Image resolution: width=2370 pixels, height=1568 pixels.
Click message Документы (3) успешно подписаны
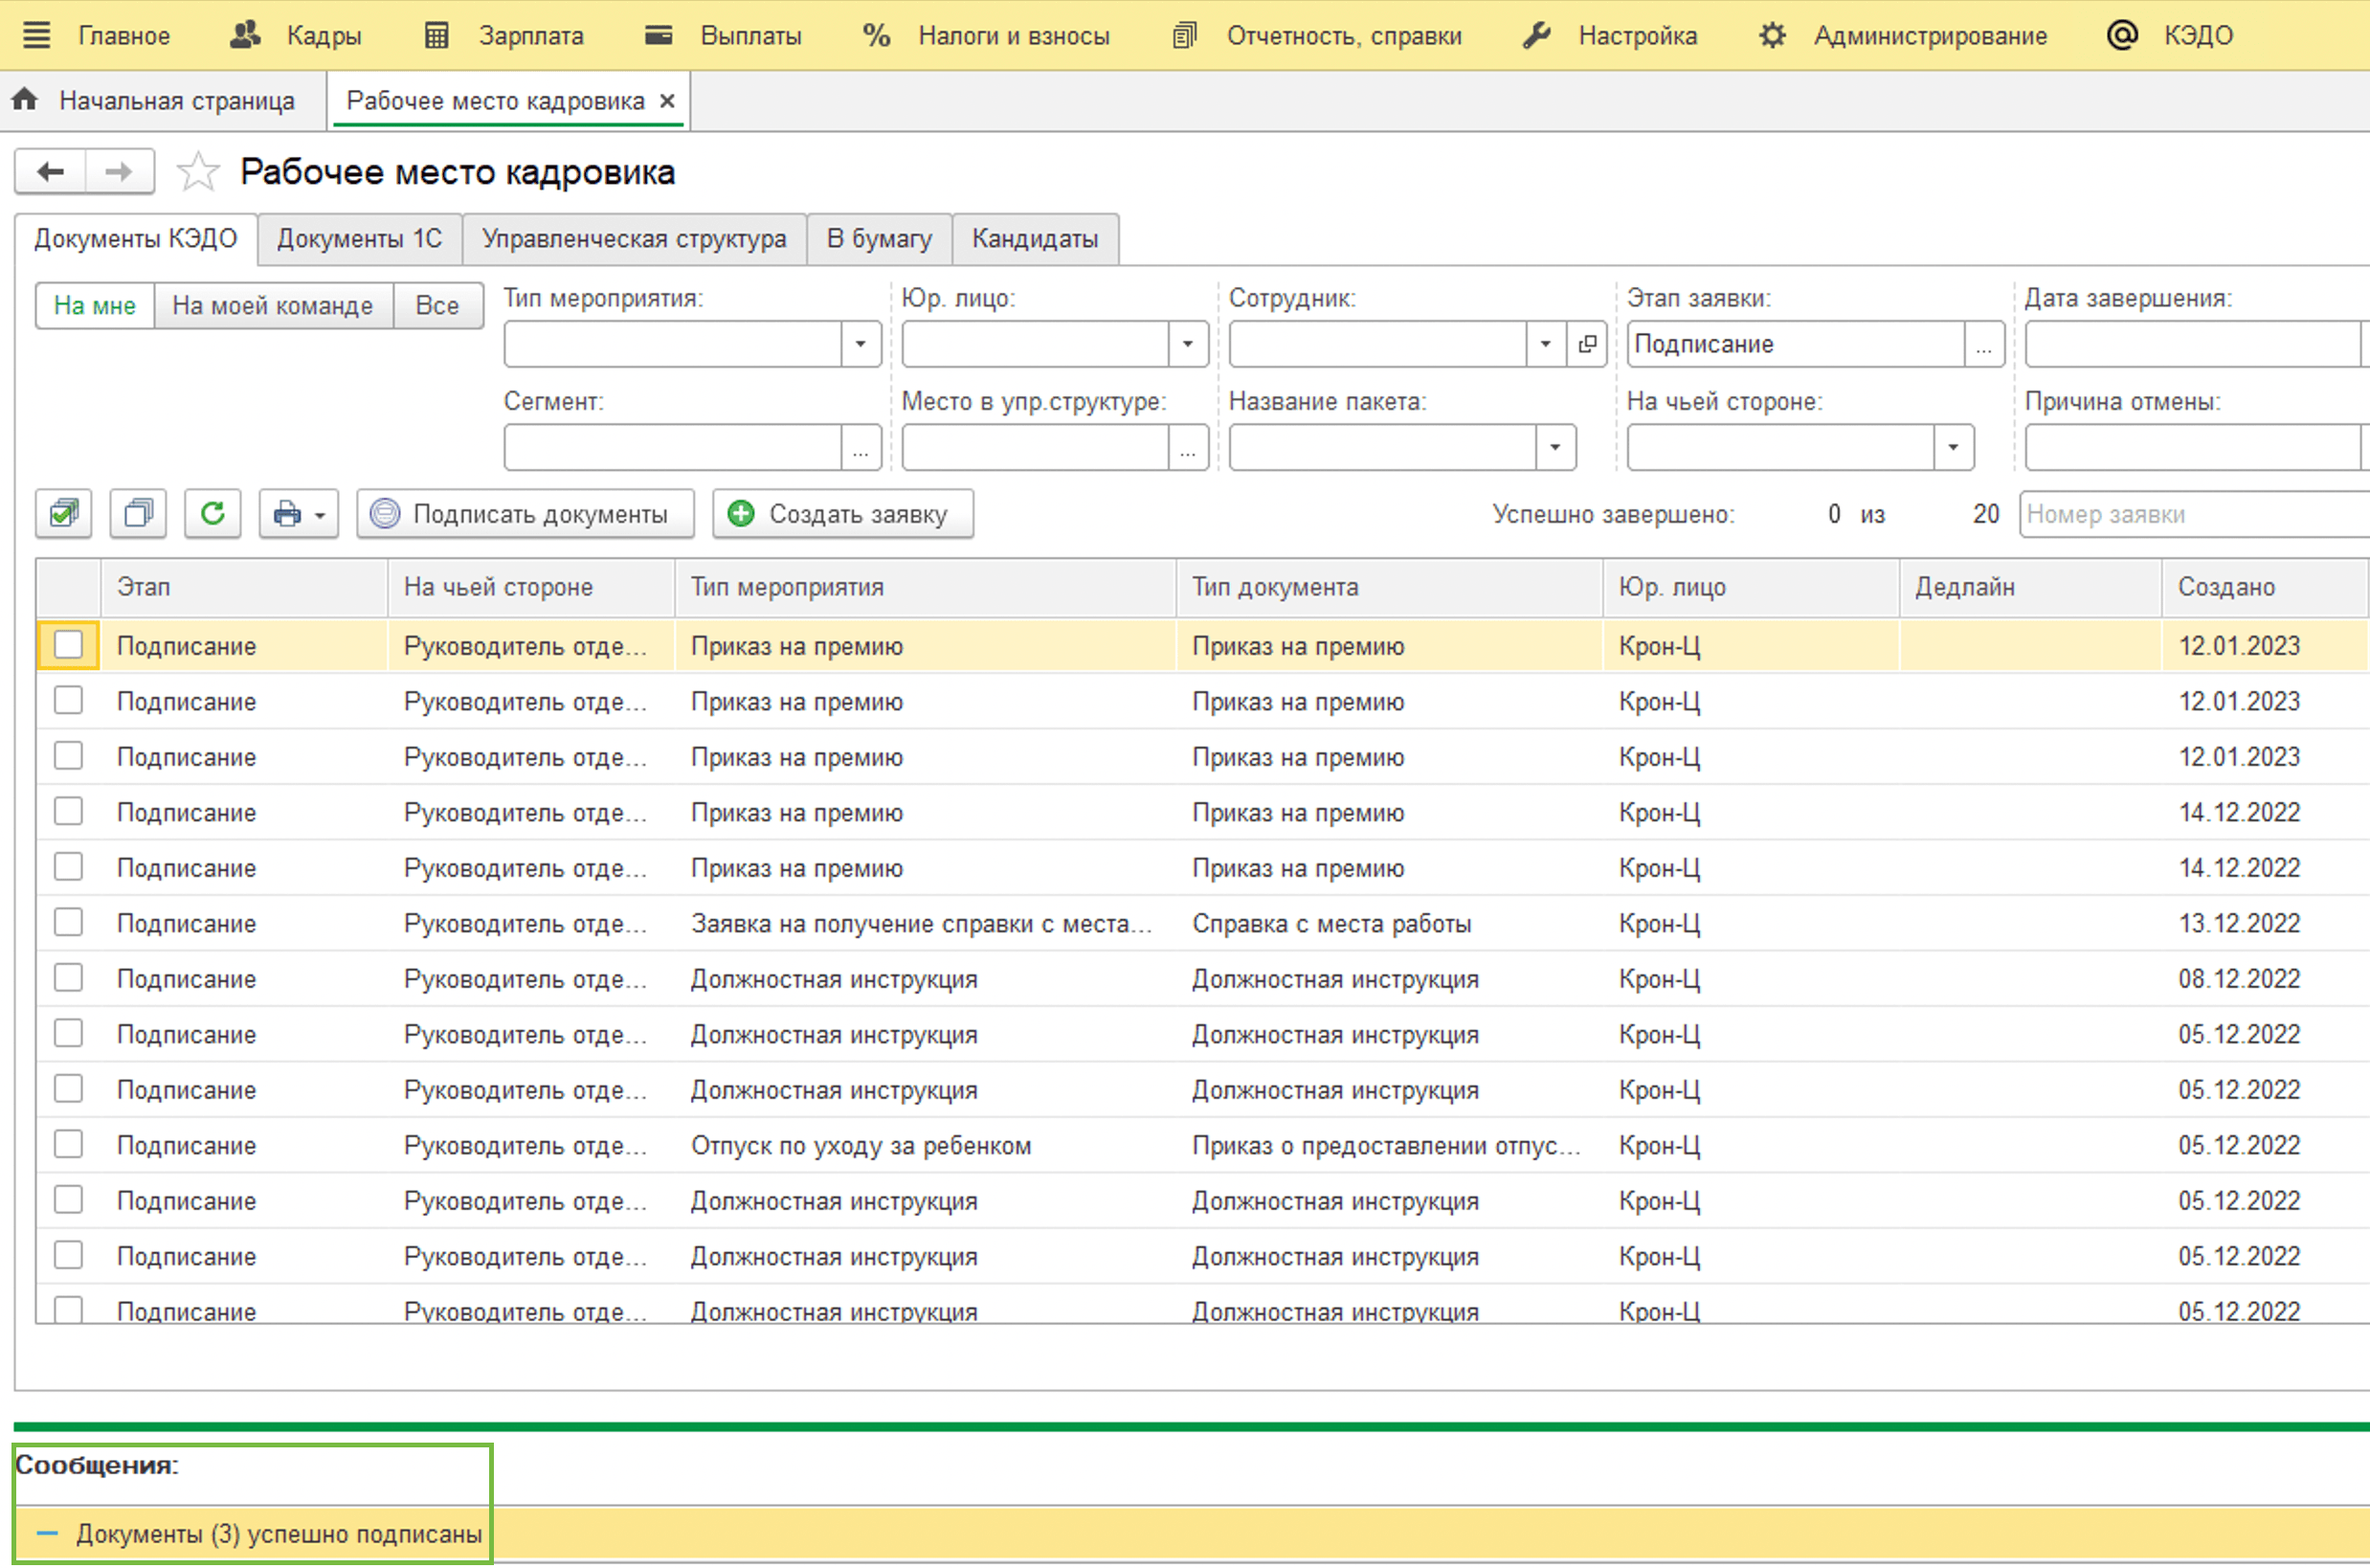[279, 1533]
